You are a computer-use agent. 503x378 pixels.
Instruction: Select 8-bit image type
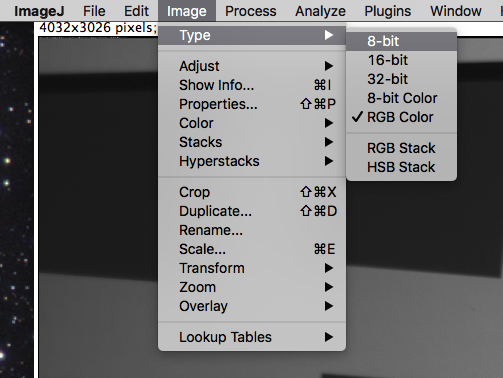coord(401,41)
